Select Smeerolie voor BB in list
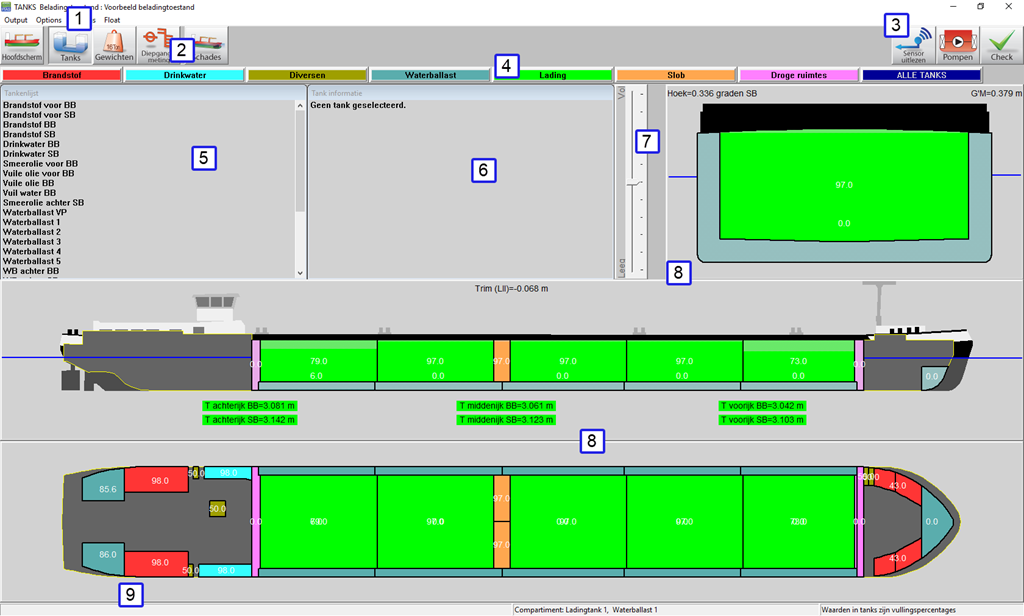Image resolution: width=1024 pixels, height=616 pixels. (40, 163)
